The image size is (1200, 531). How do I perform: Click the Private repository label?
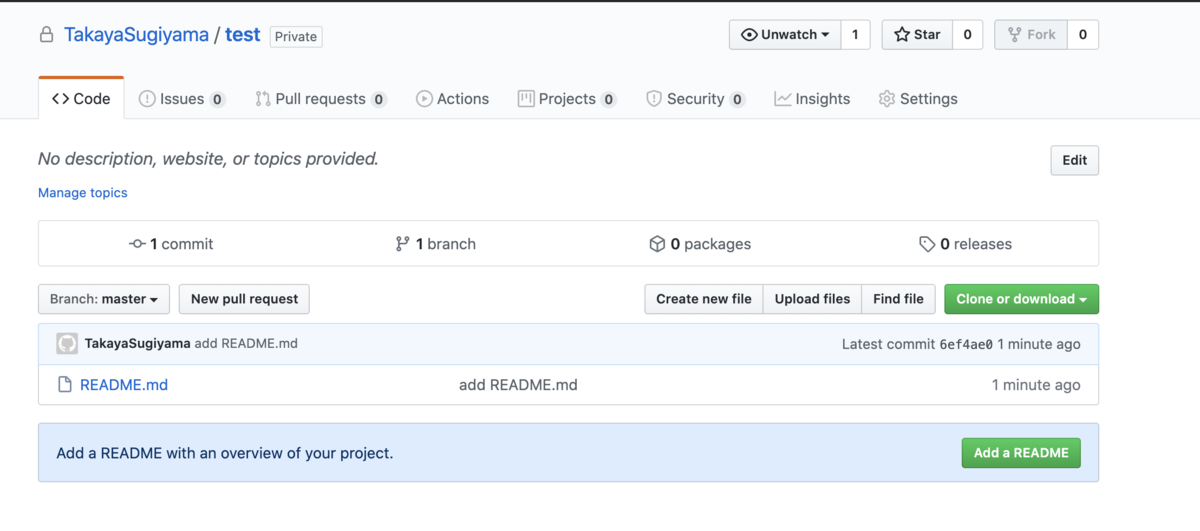[x=296, y=37]
